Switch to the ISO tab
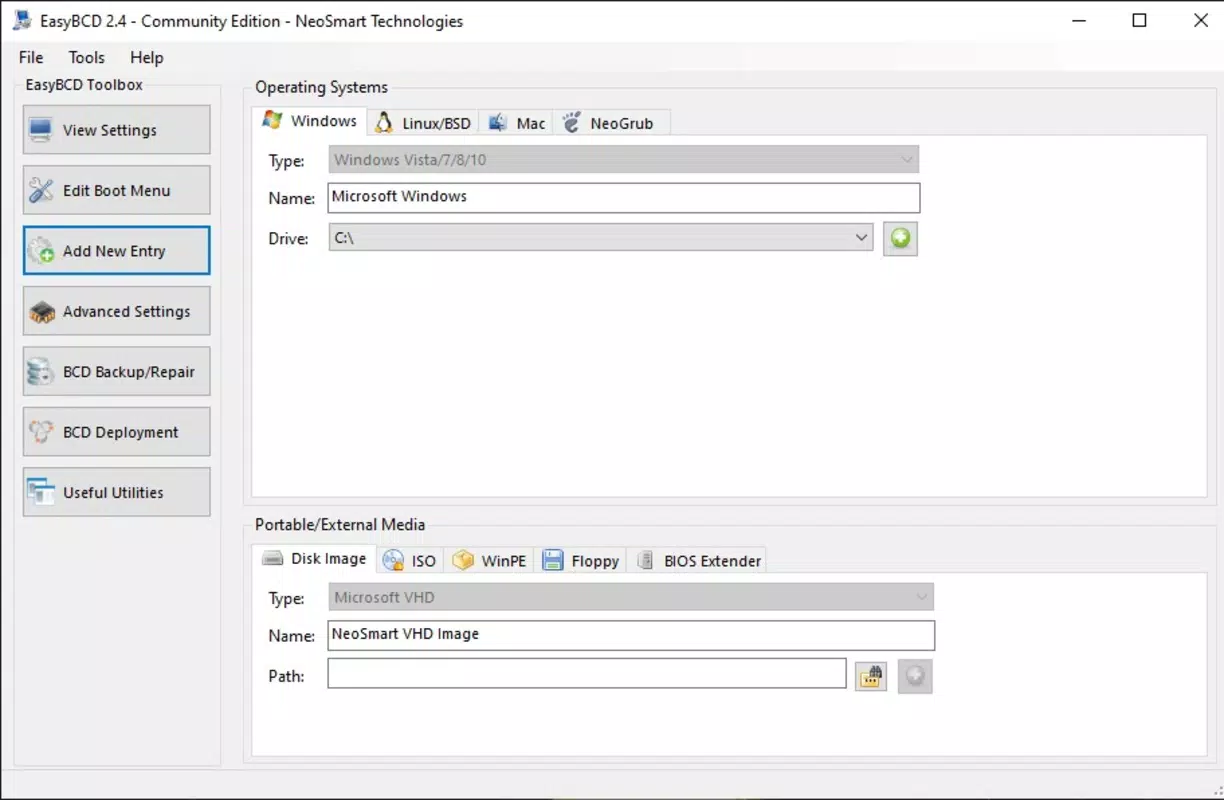Screen dimensions: 1224x800 [x=410, y=560]
